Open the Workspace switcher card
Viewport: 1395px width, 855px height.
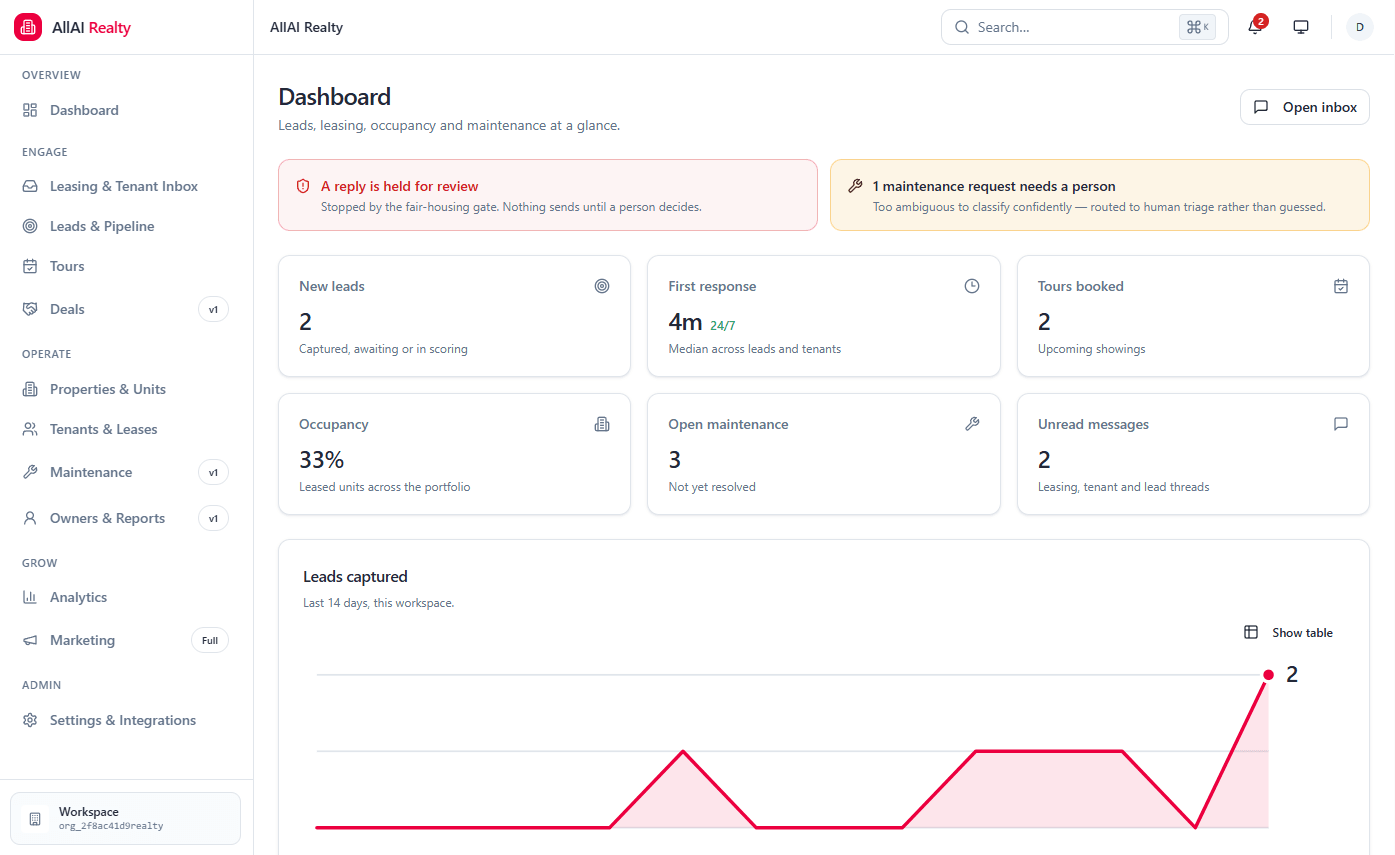[126, 819]
